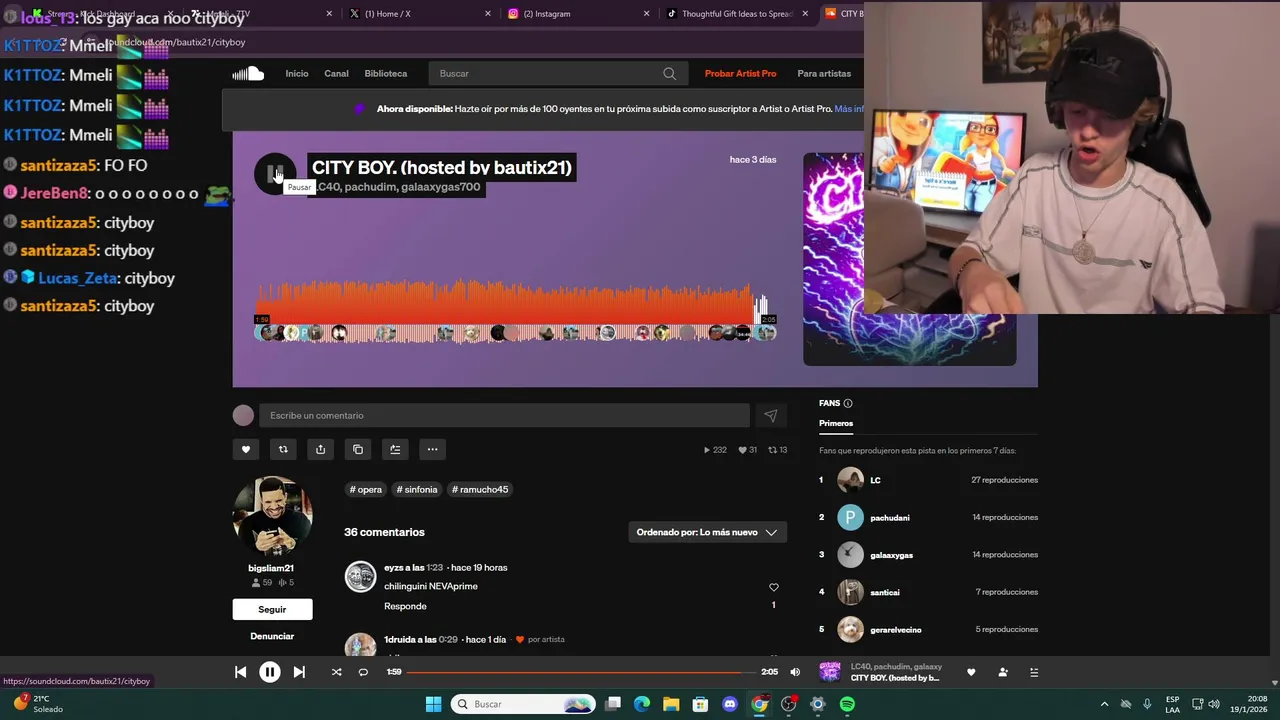Open the Inicio menu item
Viewport: 1280px width, 720px height.
point(297,73)
